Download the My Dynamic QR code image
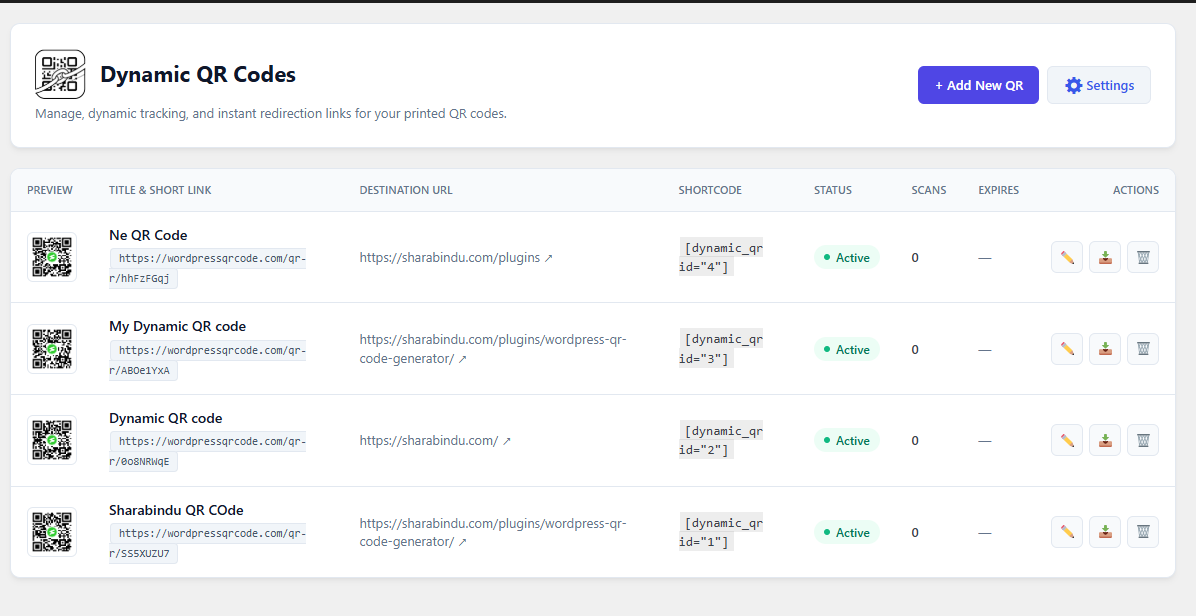The width and height of the screenshot is (1196, 616). tap(1104, 349)
